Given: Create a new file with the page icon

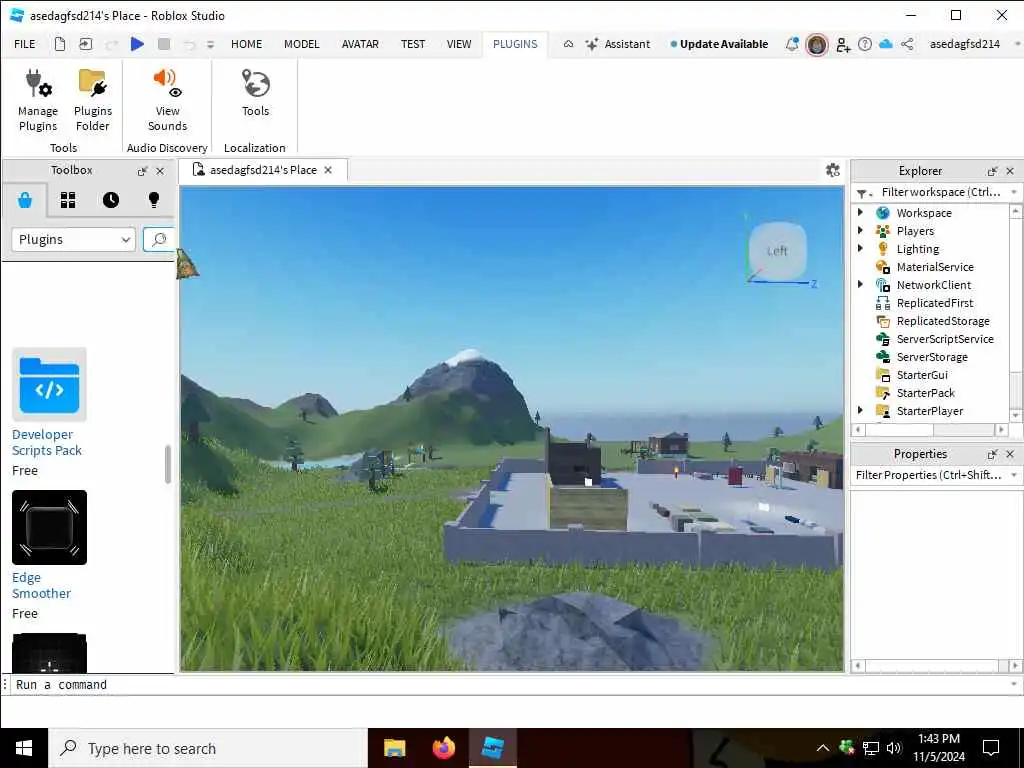Looking at the screenshot, I should 59,44.
